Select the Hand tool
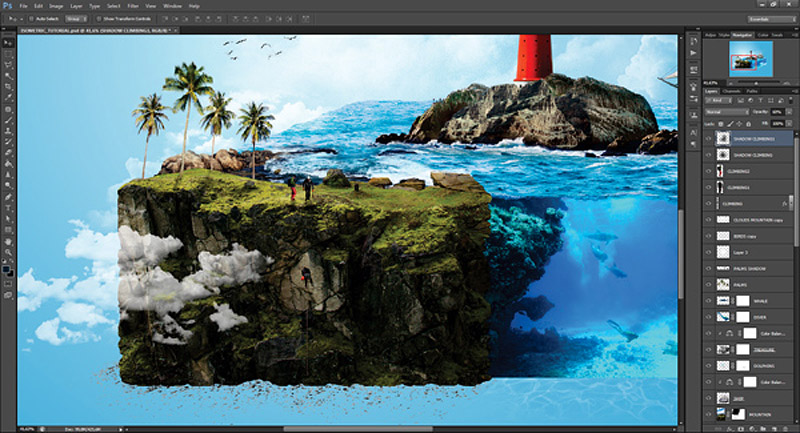This screenshot has width=800, height=433. click(x=8, y=241)
